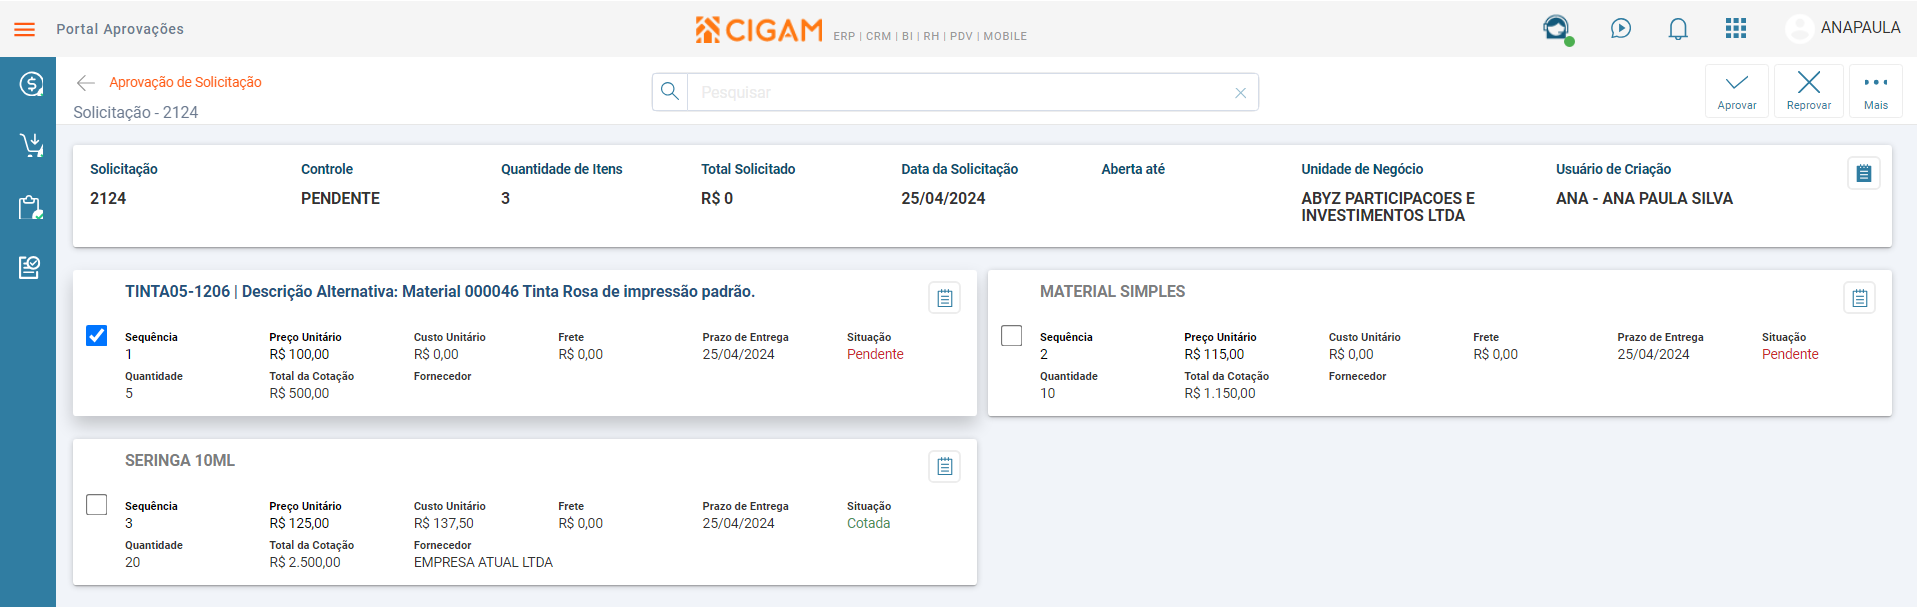Click PENDENTE control status value
The width and height of the screenshot is (1917, 607).
[340, 198]
